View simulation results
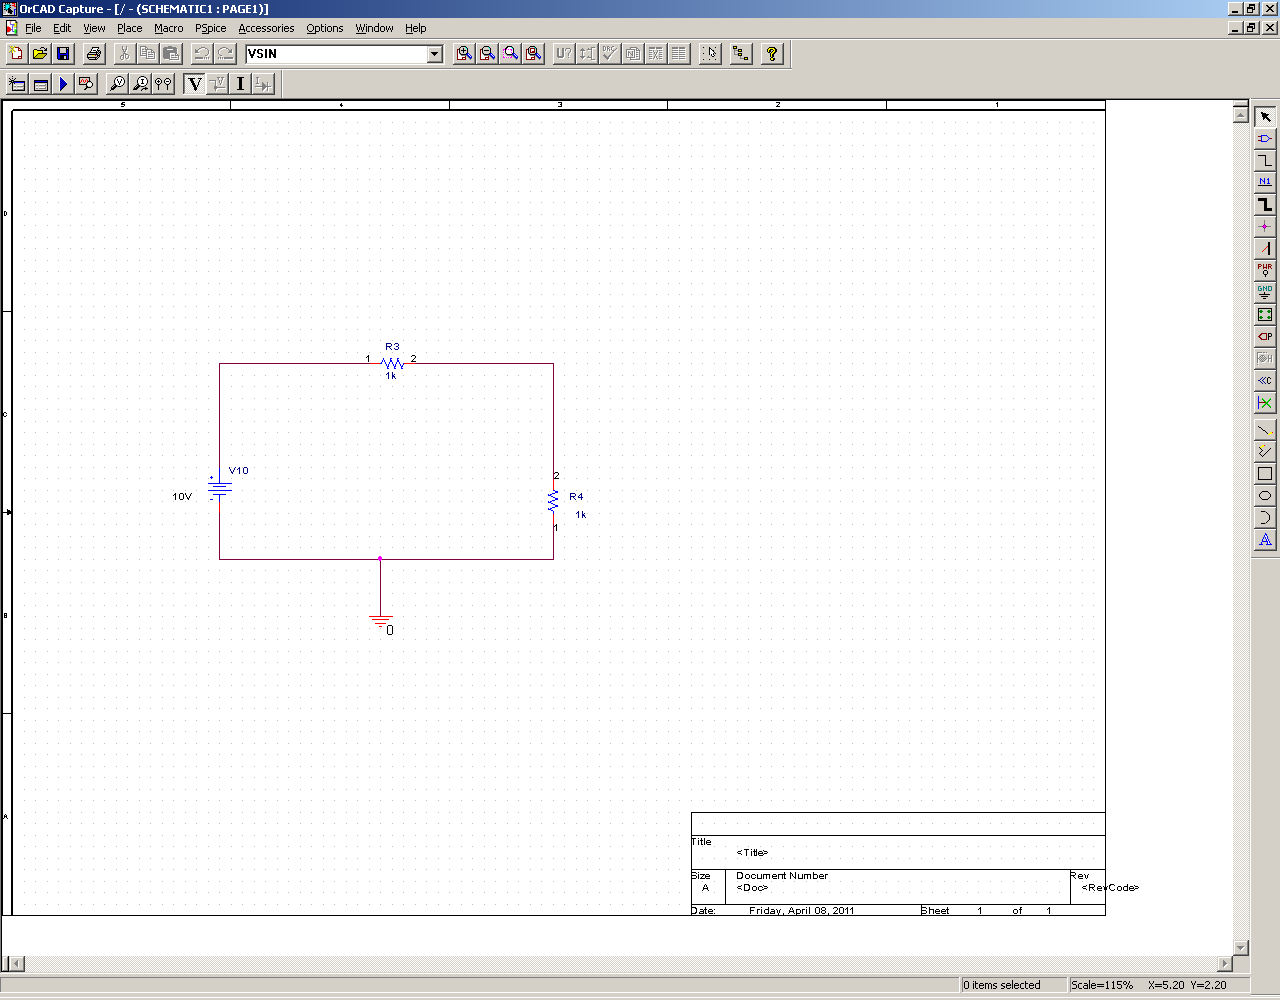 tap(86, 84)
